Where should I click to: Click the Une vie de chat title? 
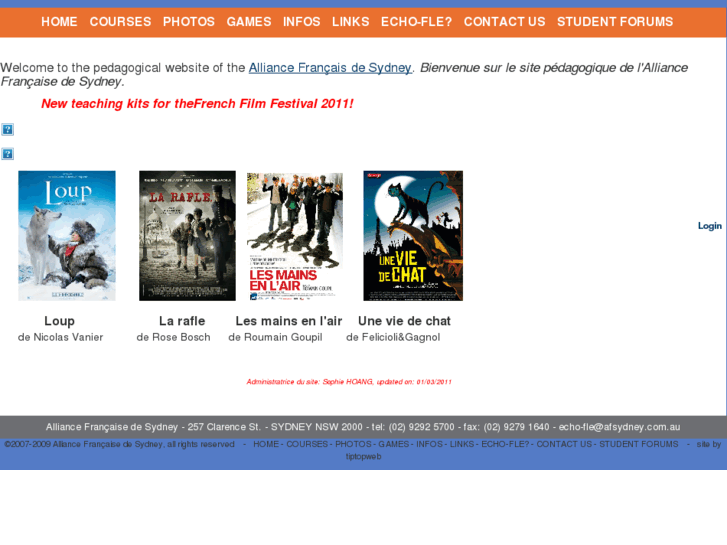404,321
